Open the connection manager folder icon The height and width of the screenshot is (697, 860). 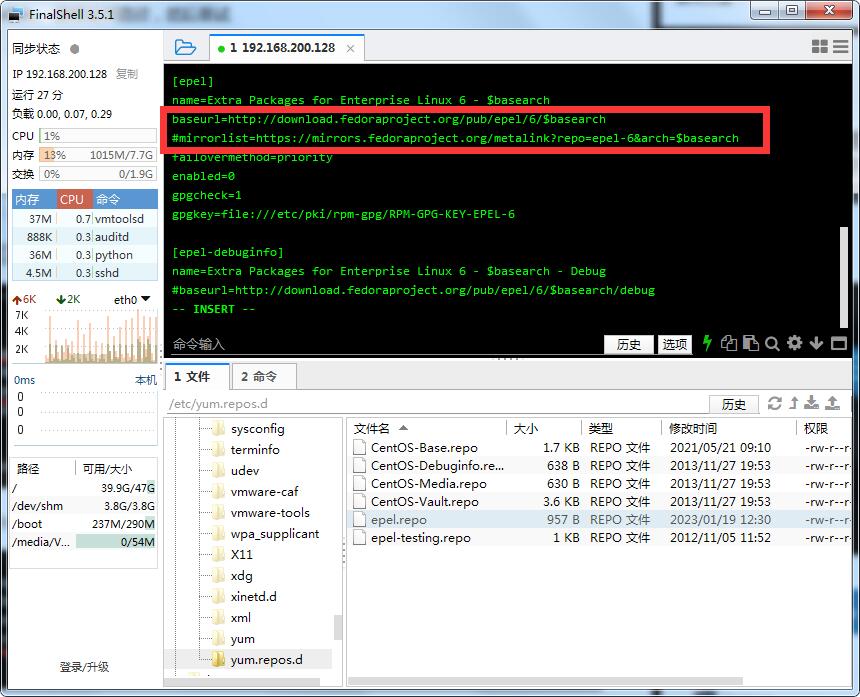(x=185, y=47)
